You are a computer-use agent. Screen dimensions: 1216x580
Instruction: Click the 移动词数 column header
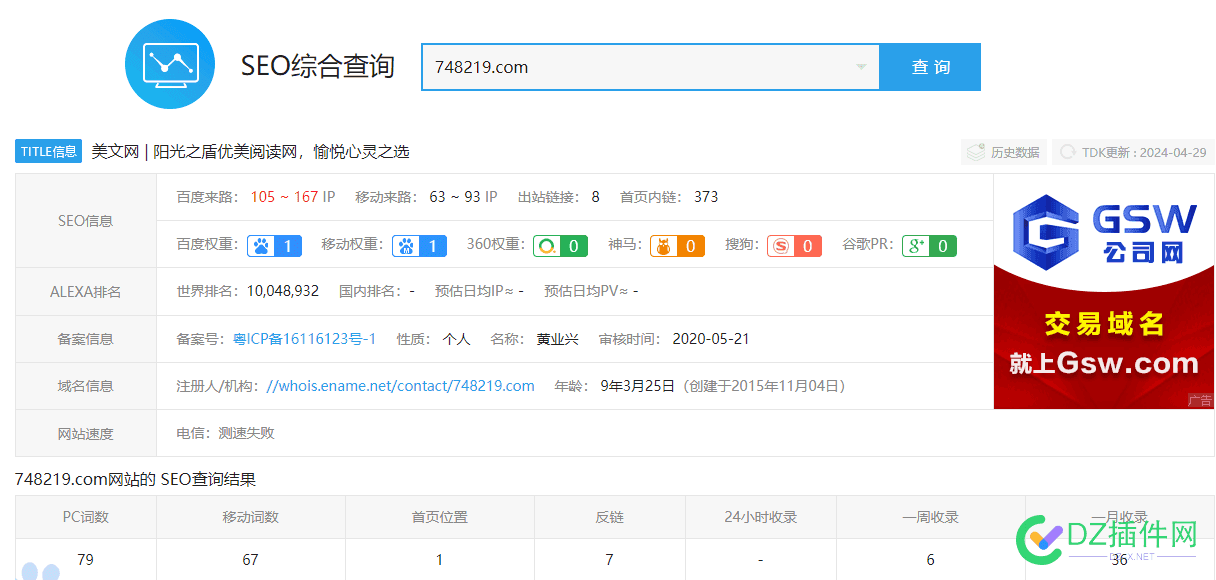pyautogui.click(x=251, y=517)
